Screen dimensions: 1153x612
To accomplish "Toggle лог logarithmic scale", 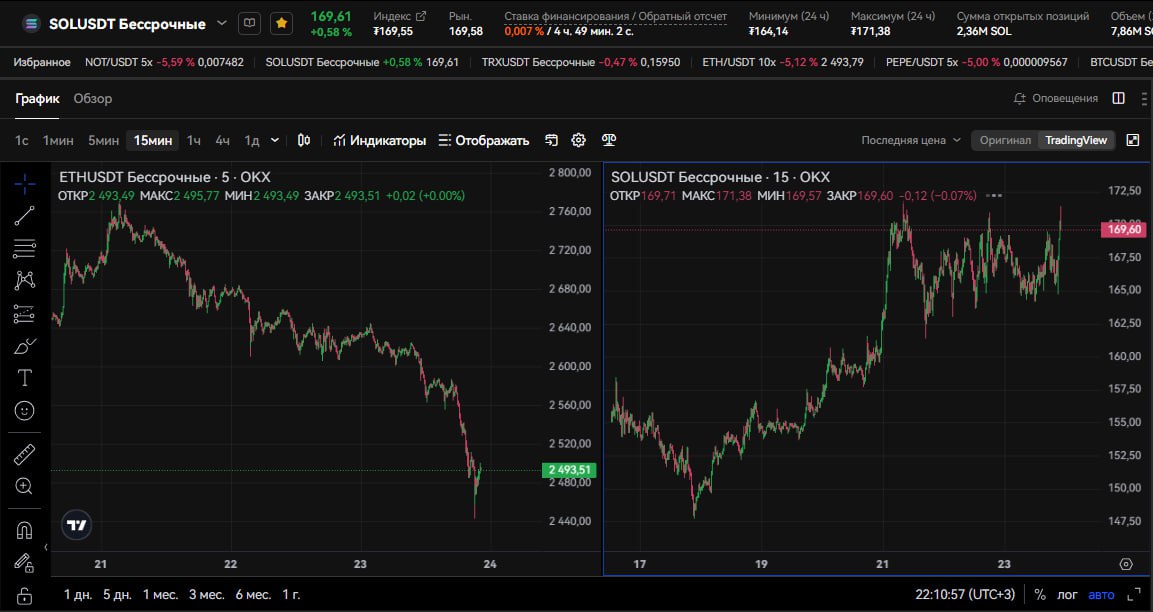I will 1067,594.
